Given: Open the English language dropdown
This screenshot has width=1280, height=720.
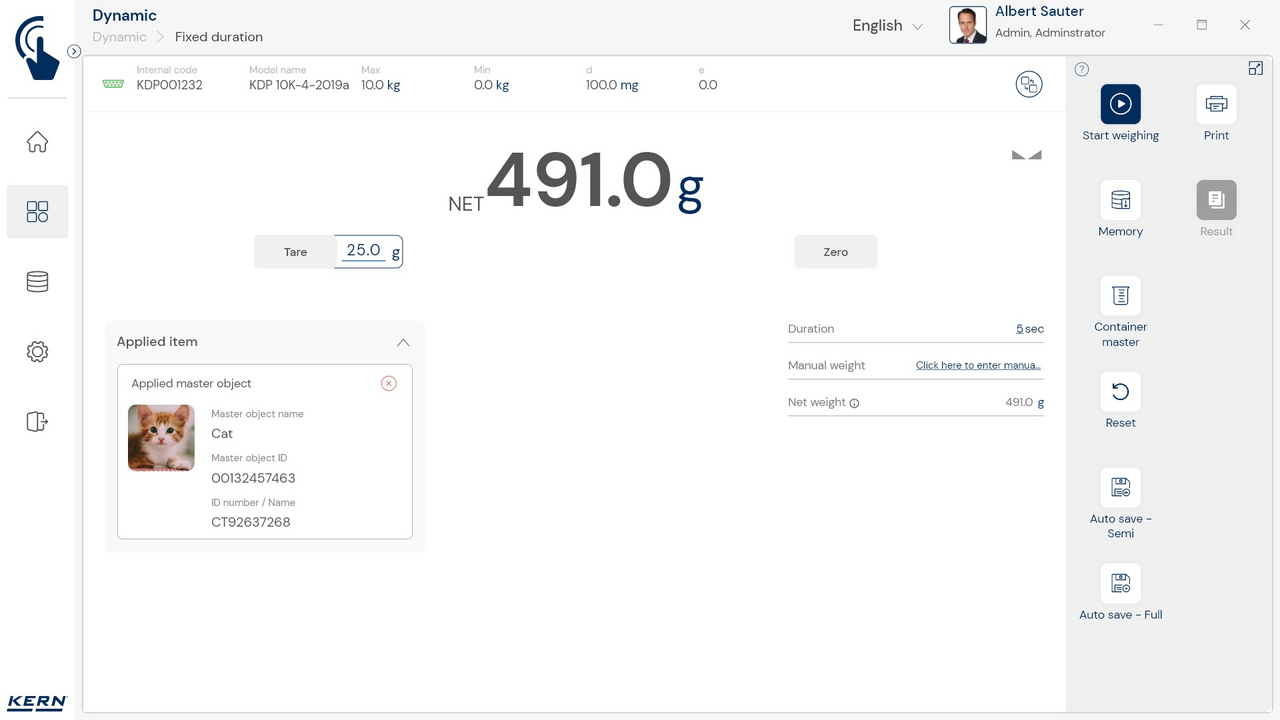Looking at the screenshot, I should tap(887, 26).
